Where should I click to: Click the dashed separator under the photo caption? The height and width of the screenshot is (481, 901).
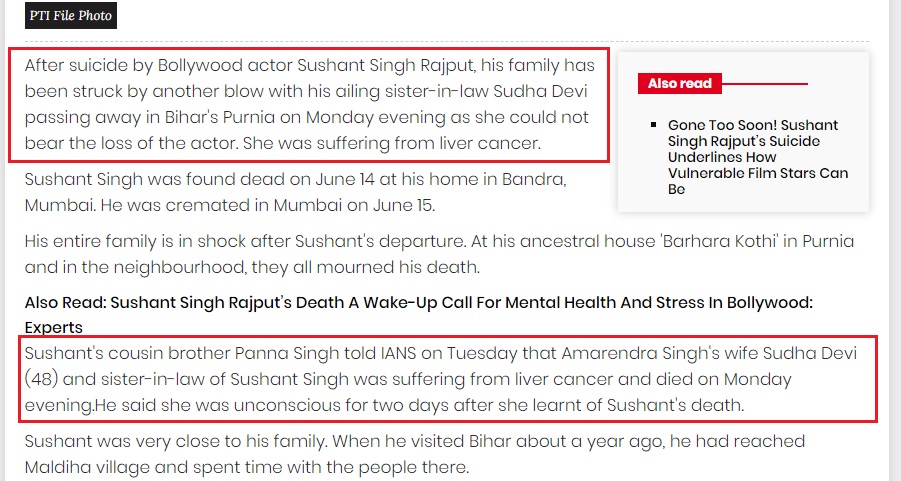point(446,41)
